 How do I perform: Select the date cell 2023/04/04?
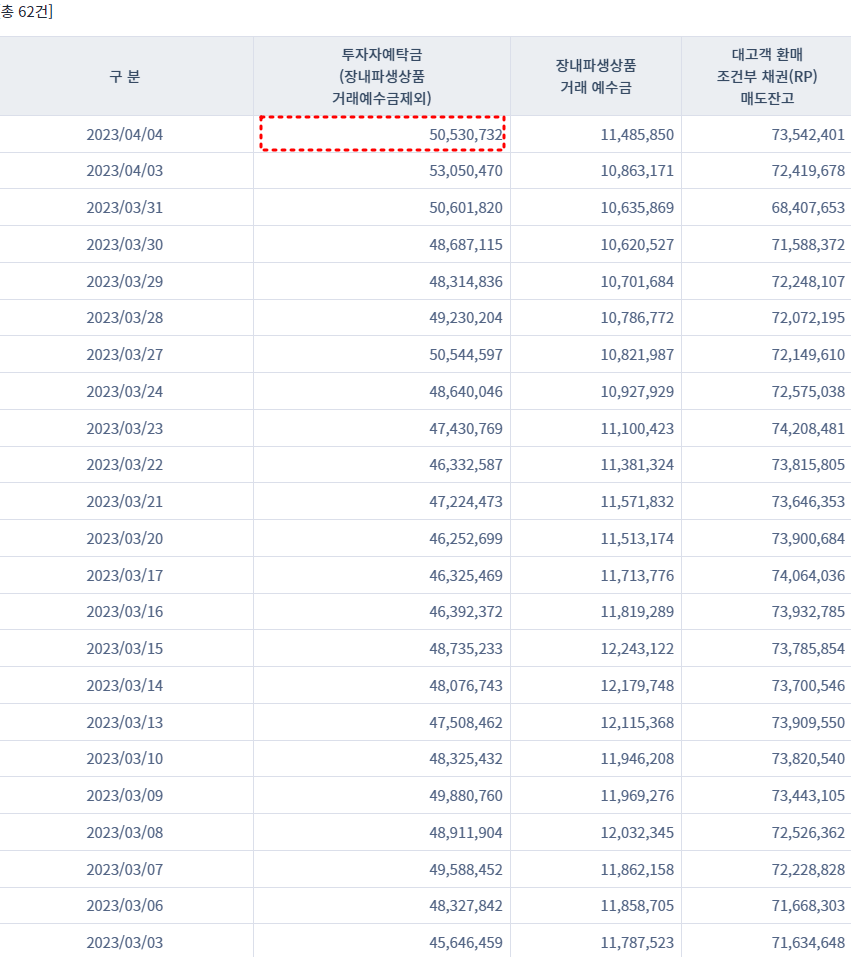click(x=125, y=134)
